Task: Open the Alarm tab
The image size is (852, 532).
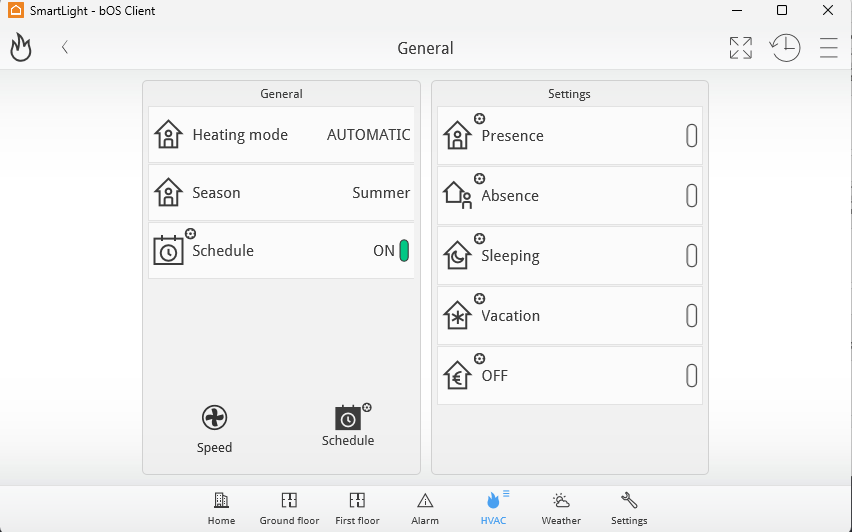Action: tap(425, 509)
